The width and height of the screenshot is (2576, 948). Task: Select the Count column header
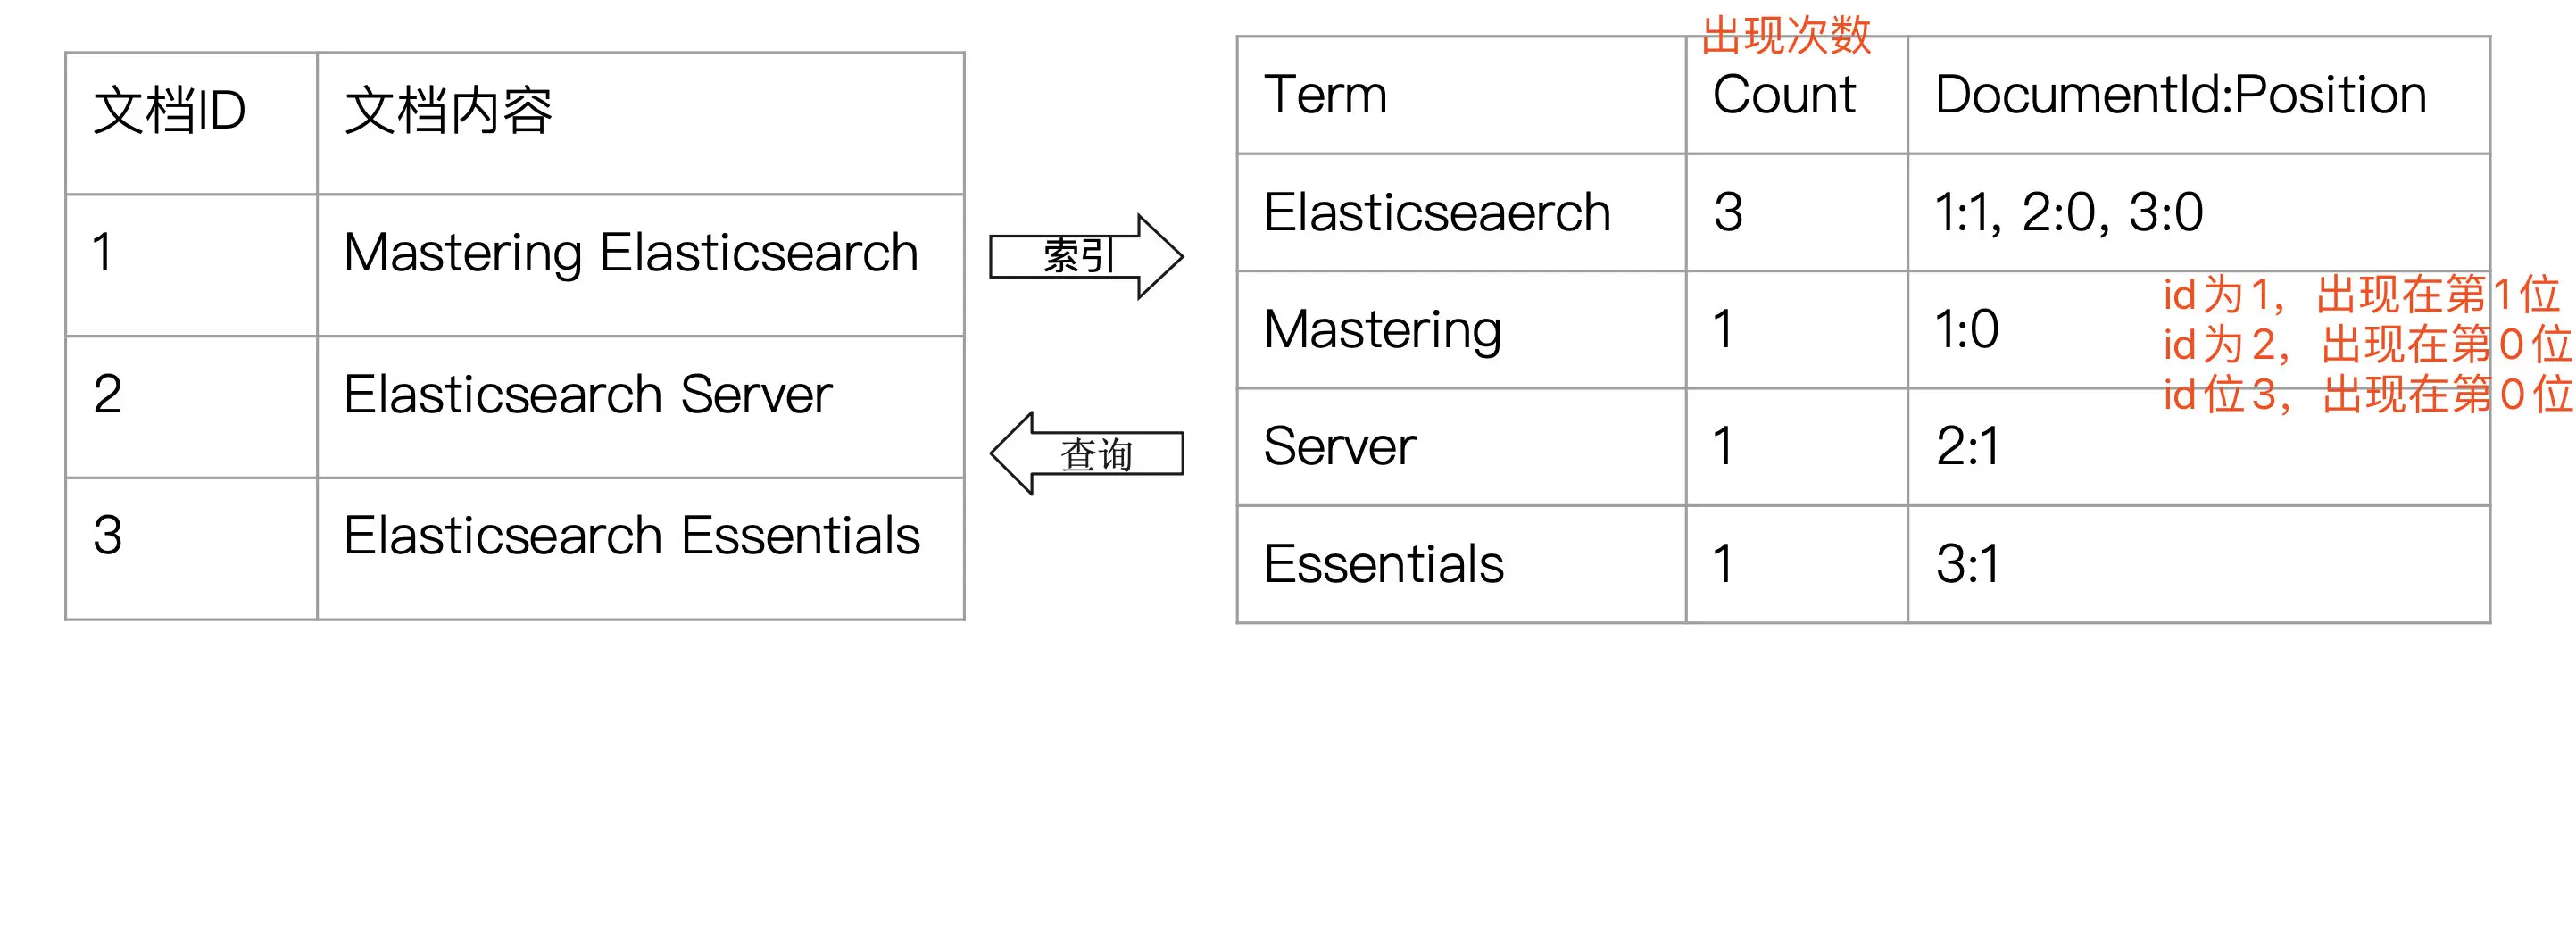tap(1797, 95)
